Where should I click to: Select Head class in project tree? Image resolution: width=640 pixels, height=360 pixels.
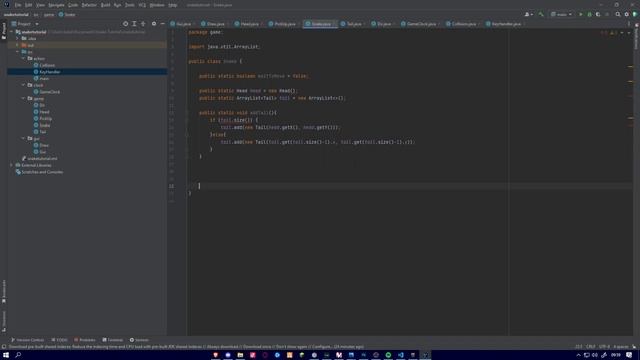(x=42, y=112)
